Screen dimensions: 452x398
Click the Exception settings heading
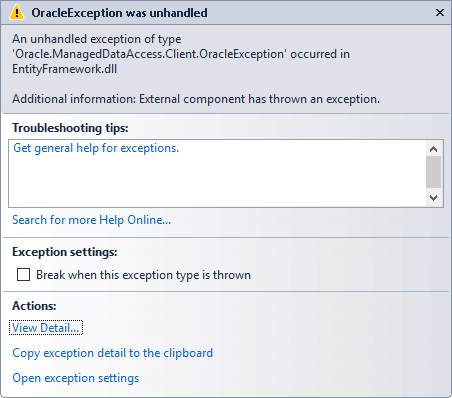65,252
